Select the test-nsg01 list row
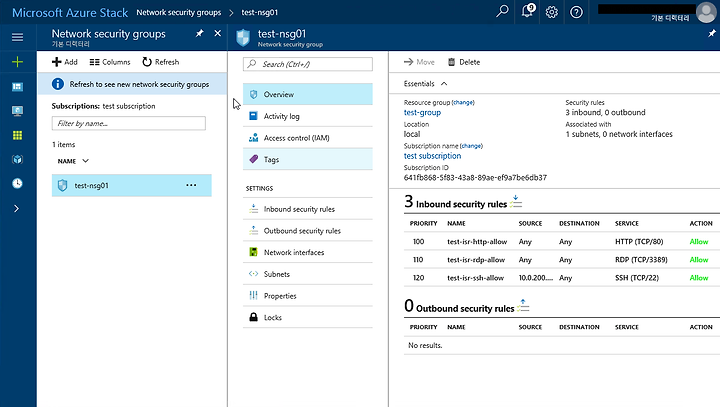Viewport: 720px width, 407px height. click(x=132, y=185)
